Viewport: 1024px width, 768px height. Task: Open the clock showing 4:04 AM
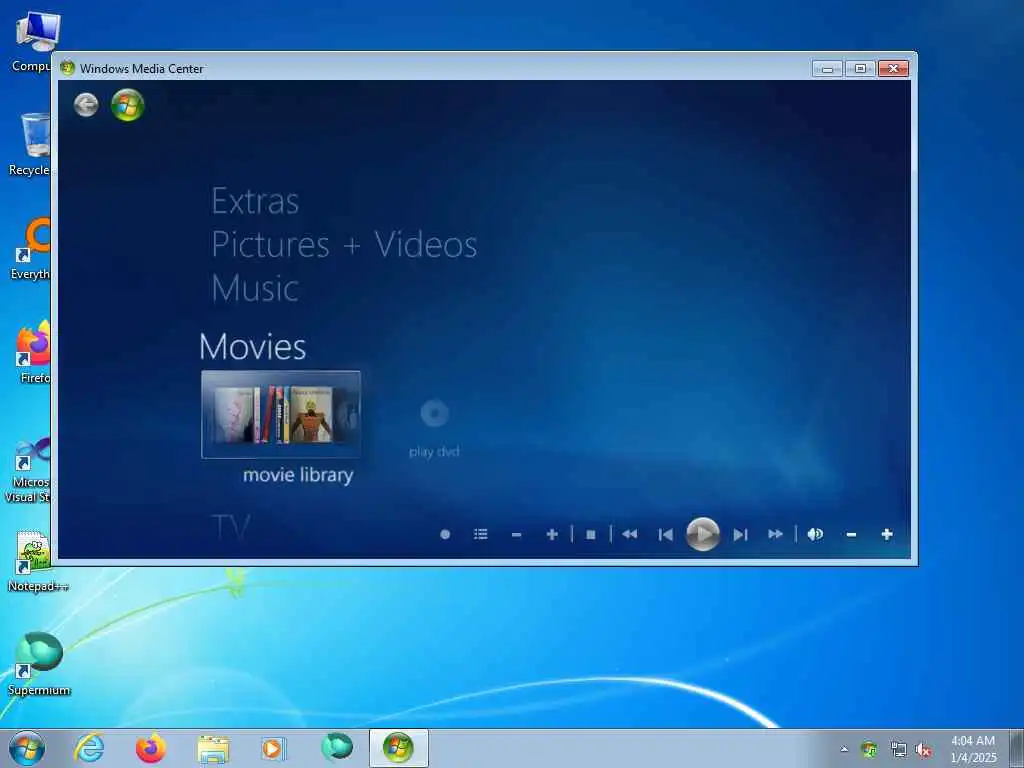click(973, 749)
